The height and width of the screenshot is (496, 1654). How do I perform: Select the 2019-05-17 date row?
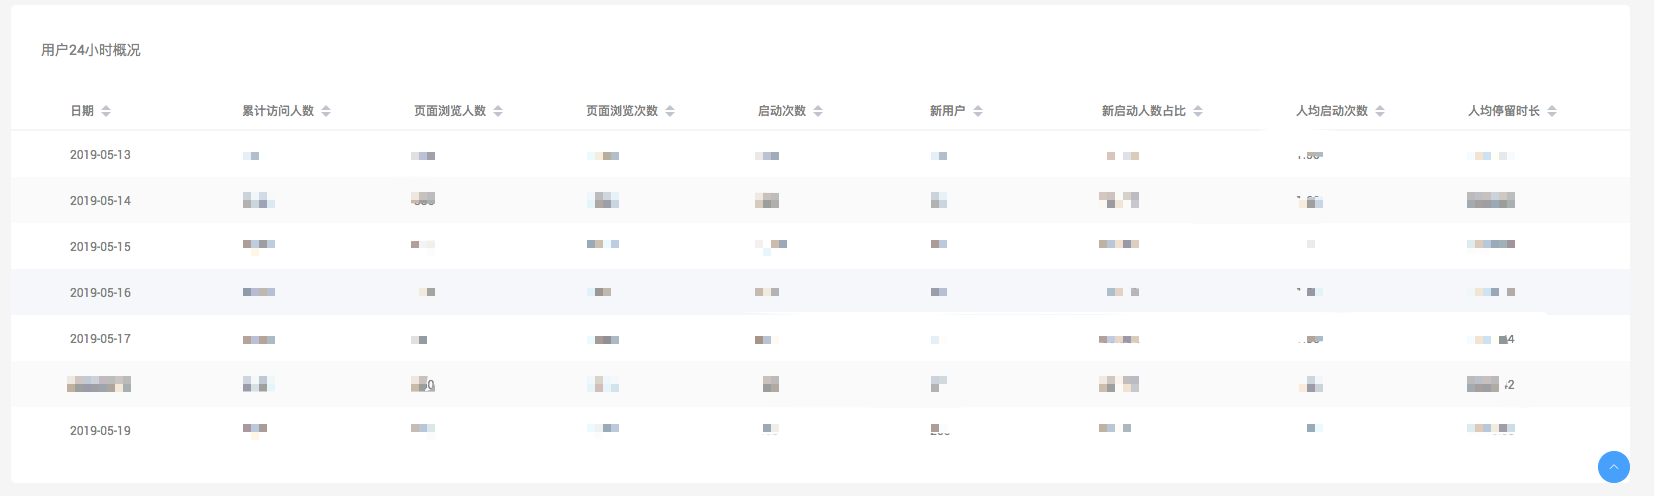[100, 339]
